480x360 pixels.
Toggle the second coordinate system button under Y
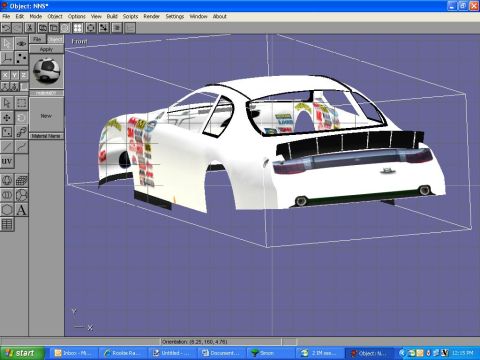pyautogui.click(x=14, y=86)
